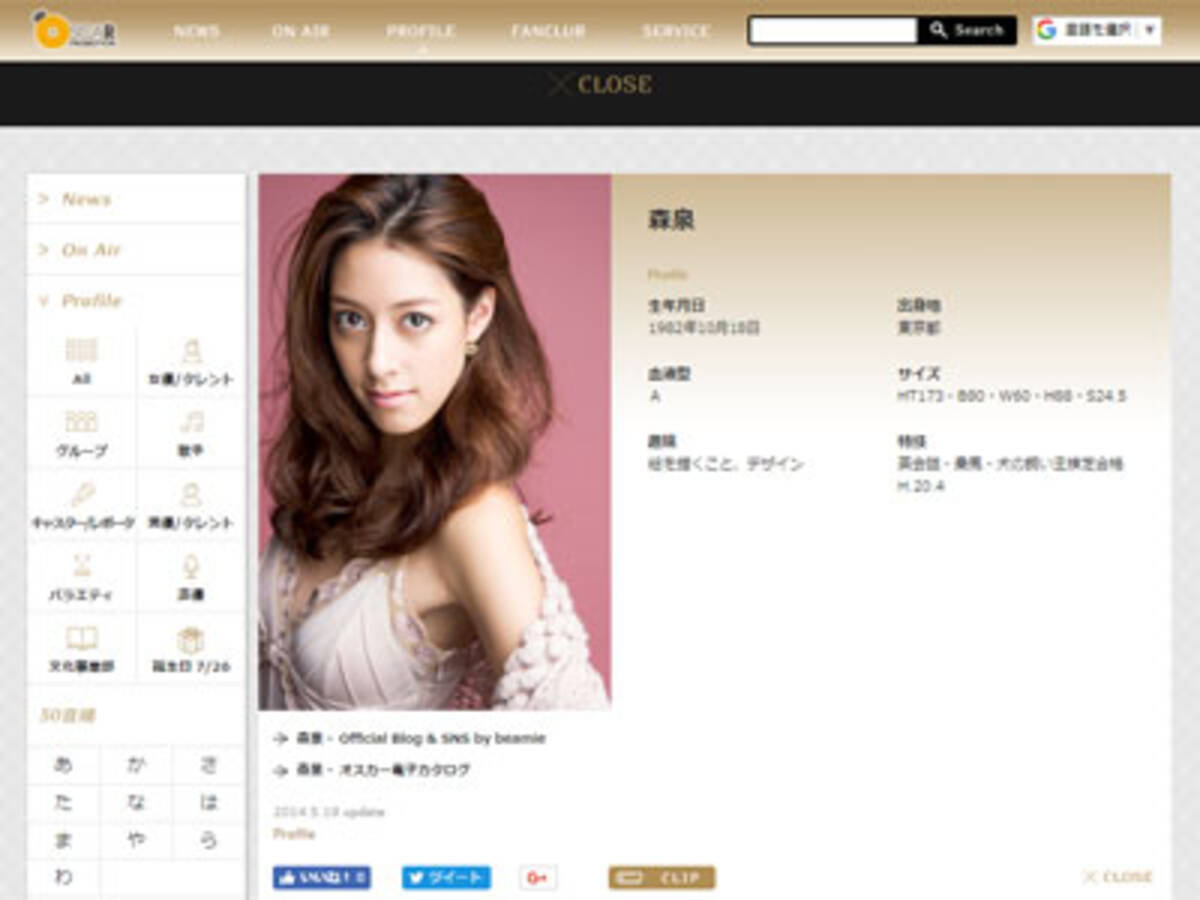Expand the News section in sidebar
The height and width of the screenshot is (900, 1200).
coord(136,199)
